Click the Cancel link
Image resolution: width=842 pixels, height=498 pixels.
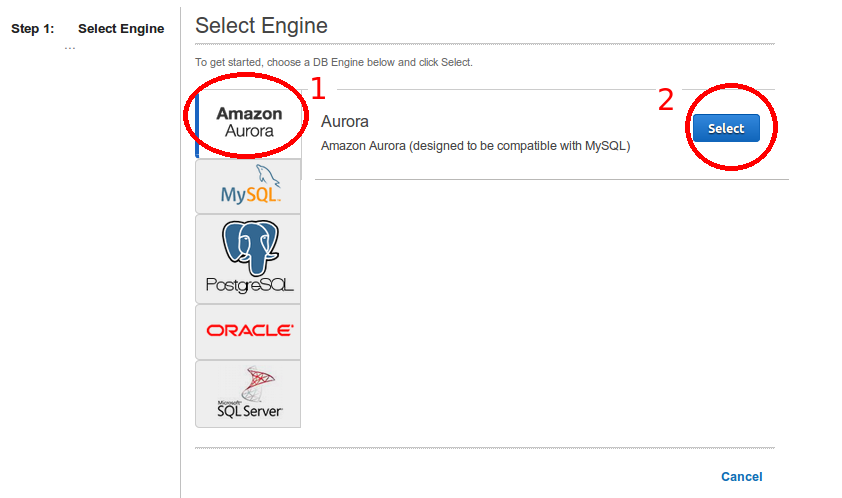[x=741, y=477]
